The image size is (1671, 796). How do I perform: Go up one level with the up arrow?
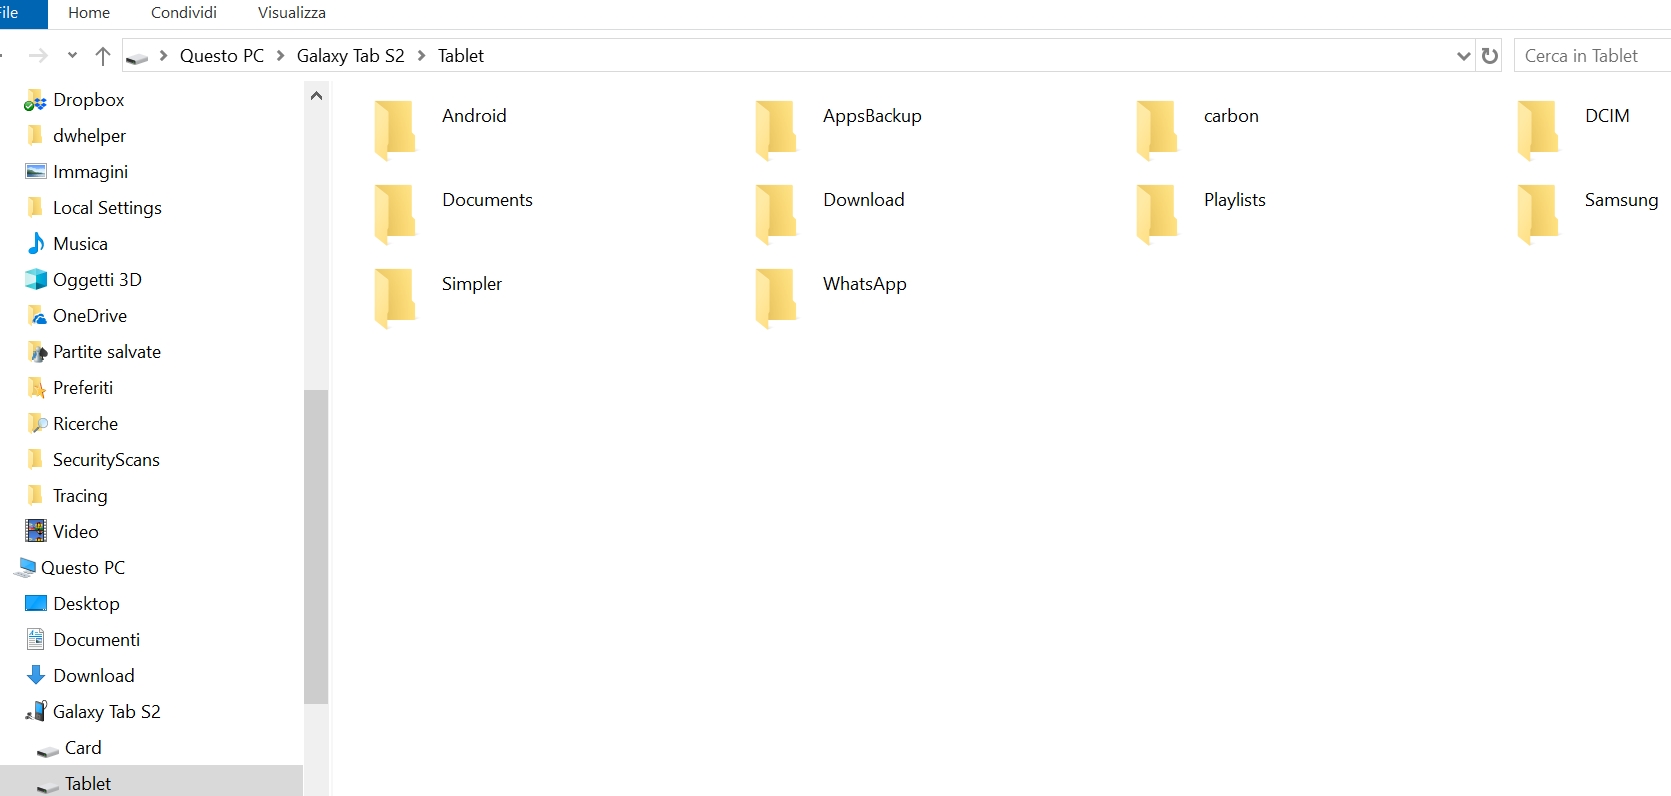[102, 56]
